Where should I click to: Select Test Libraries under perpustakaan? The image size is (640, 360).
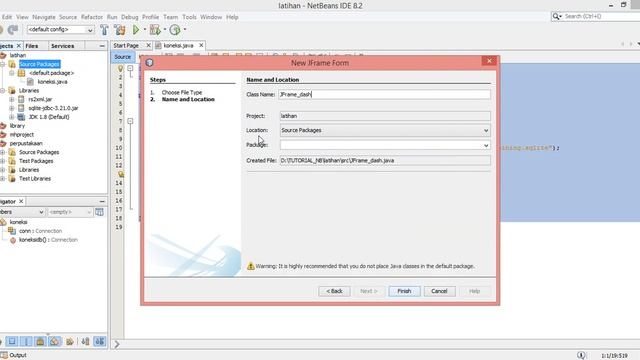pyautogui.click(x=35, y=178)
